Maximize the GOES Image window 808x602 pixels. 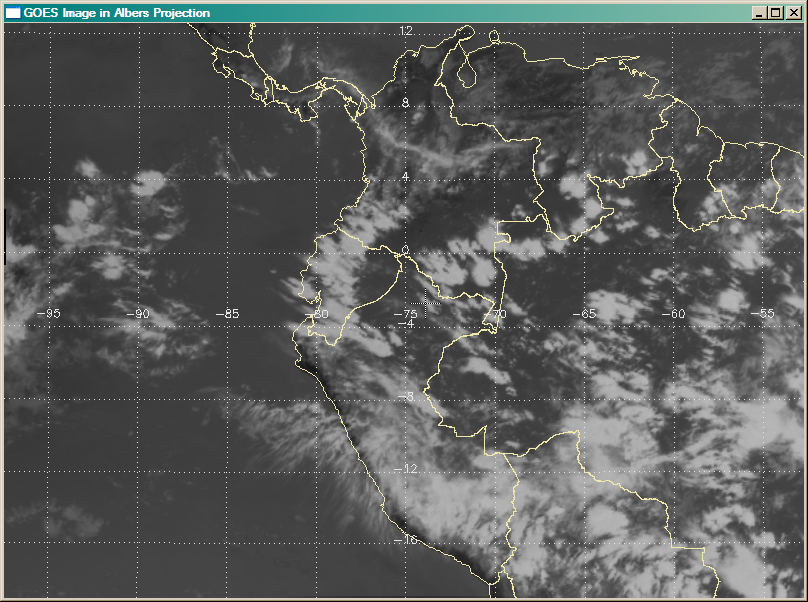point(775,13)
